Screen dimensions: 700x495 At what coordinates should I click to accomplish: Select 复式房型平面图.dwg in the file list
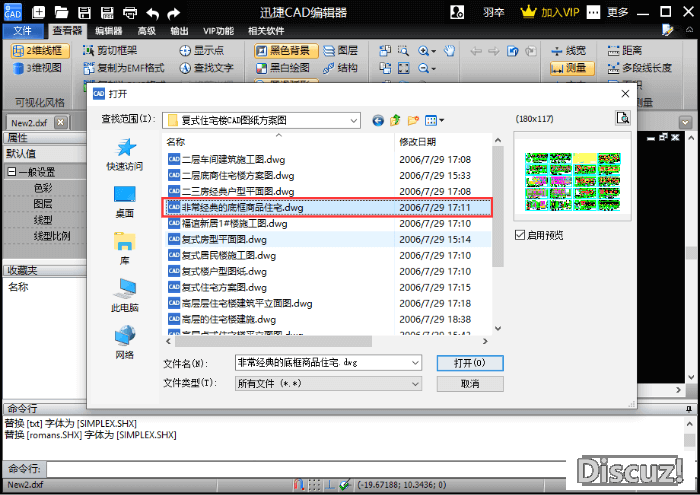coord(223,240)
